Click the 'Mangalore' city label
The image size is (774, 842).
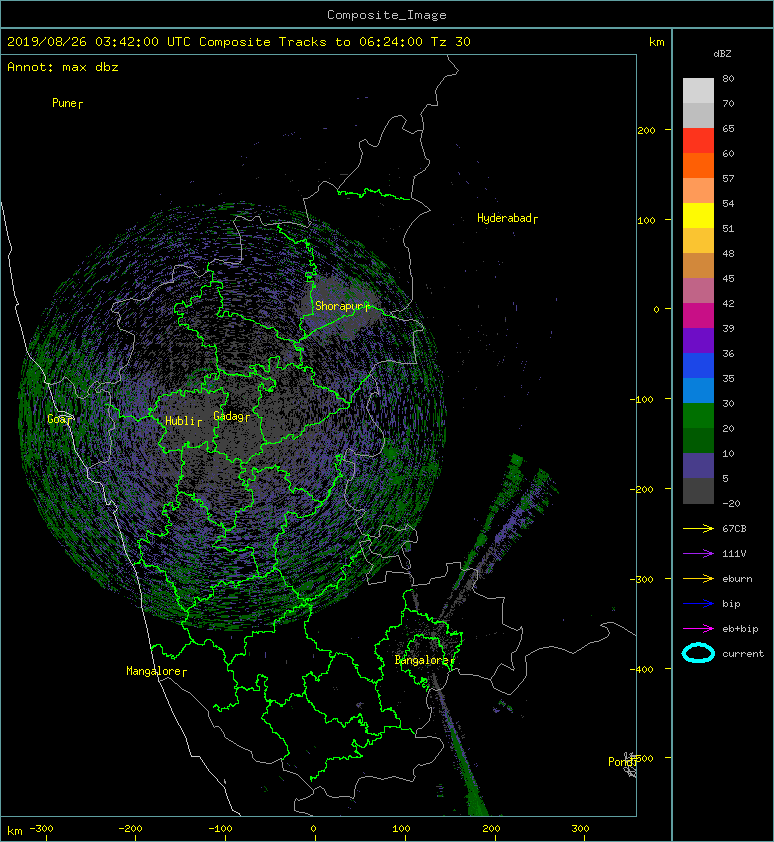pos(154,671)
